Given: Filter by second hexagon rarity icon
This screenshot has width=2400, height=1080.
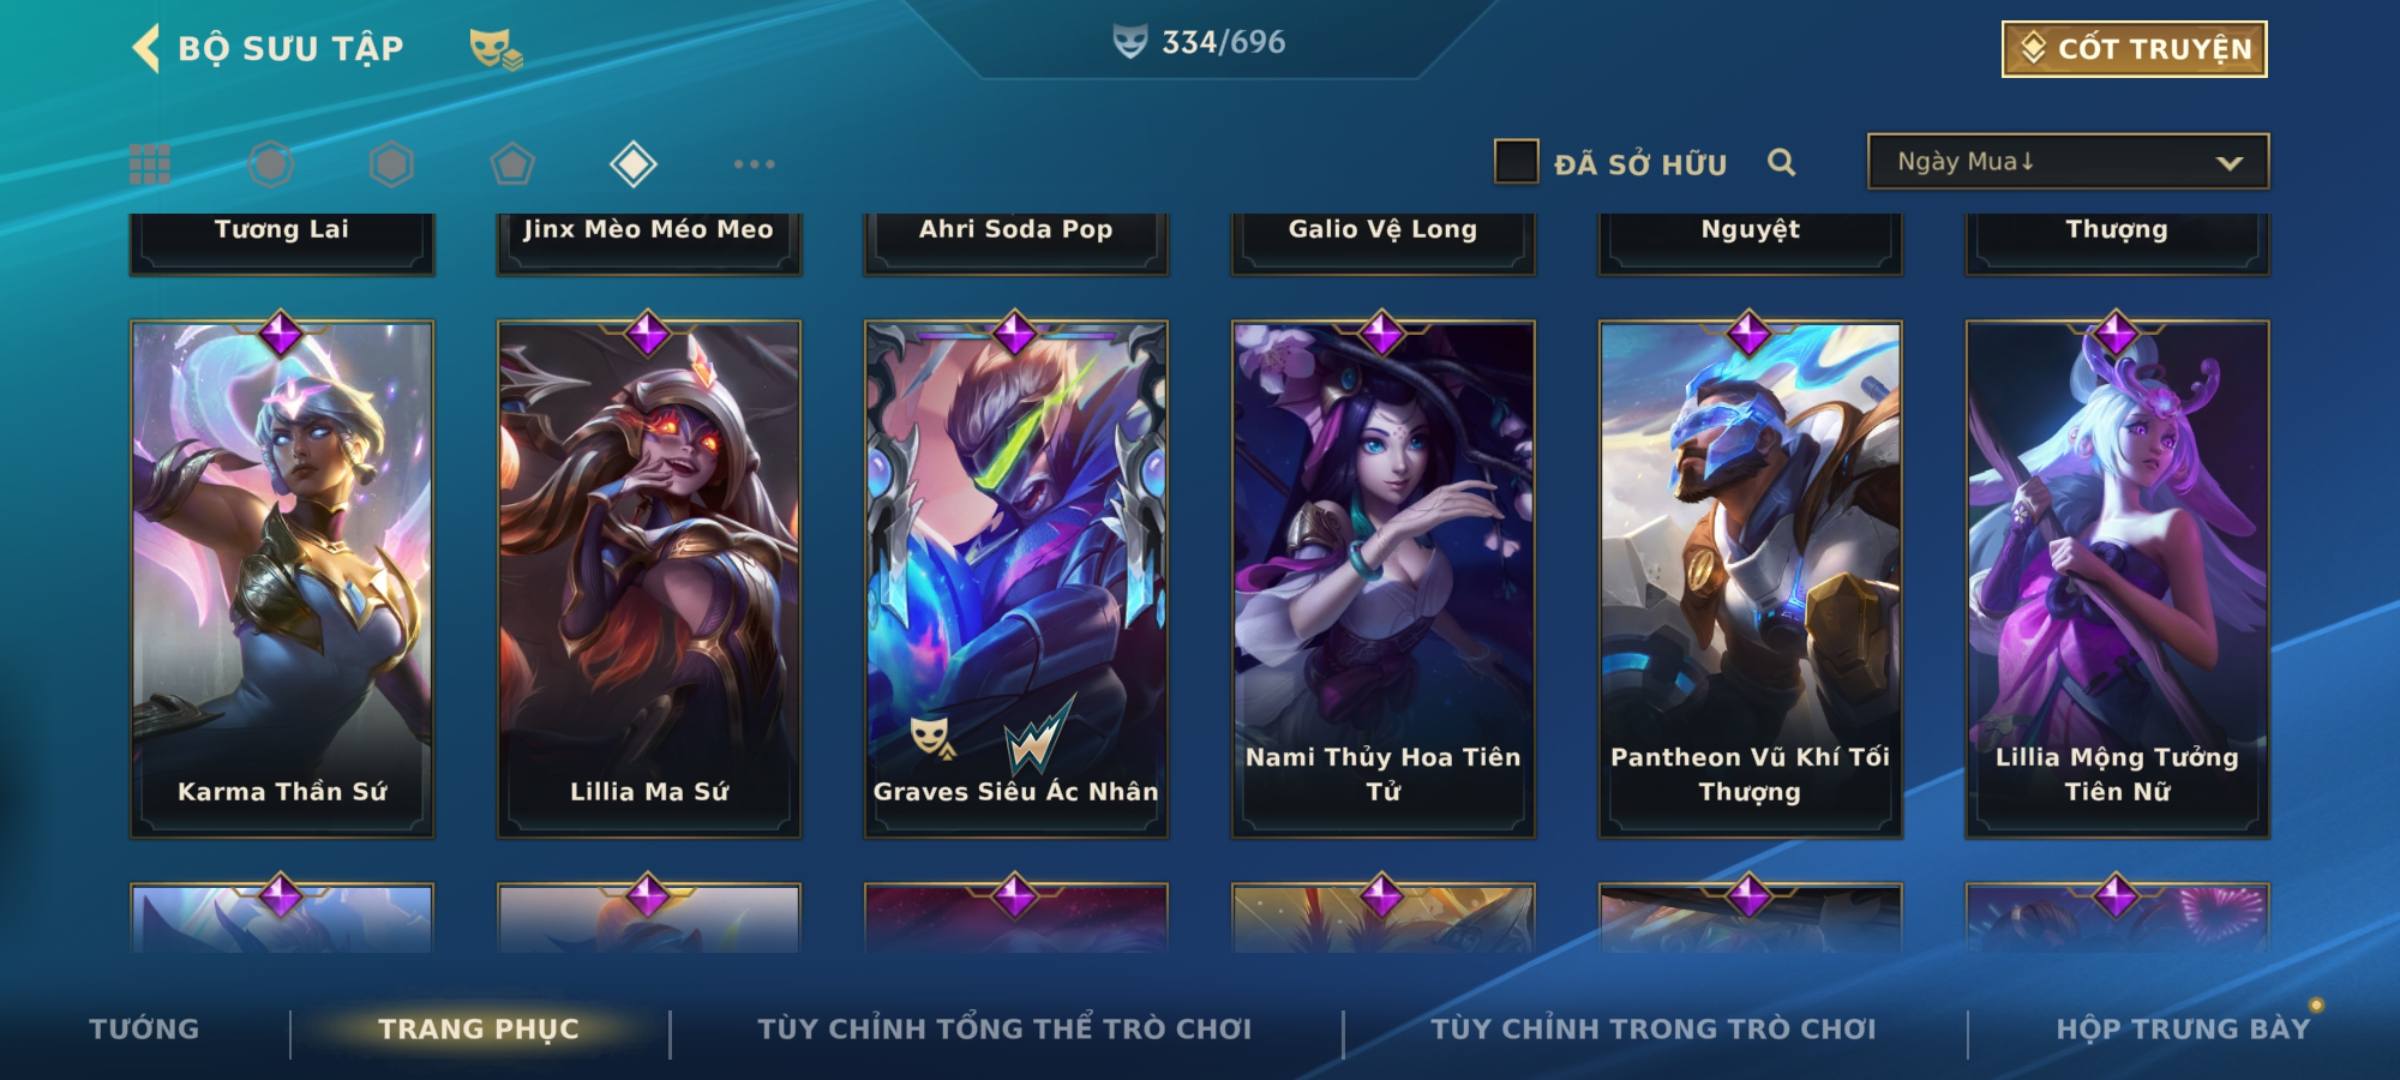Looking at the screenshot, I should (x=391, y=164).
